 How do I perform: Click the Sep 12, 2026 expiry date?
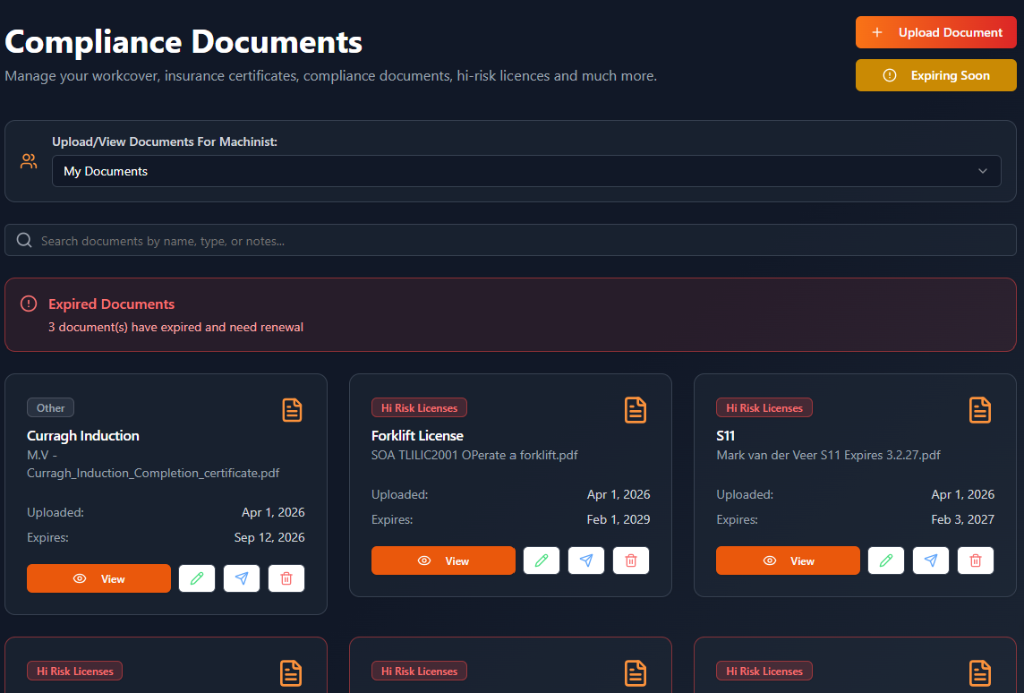(269, 538)
